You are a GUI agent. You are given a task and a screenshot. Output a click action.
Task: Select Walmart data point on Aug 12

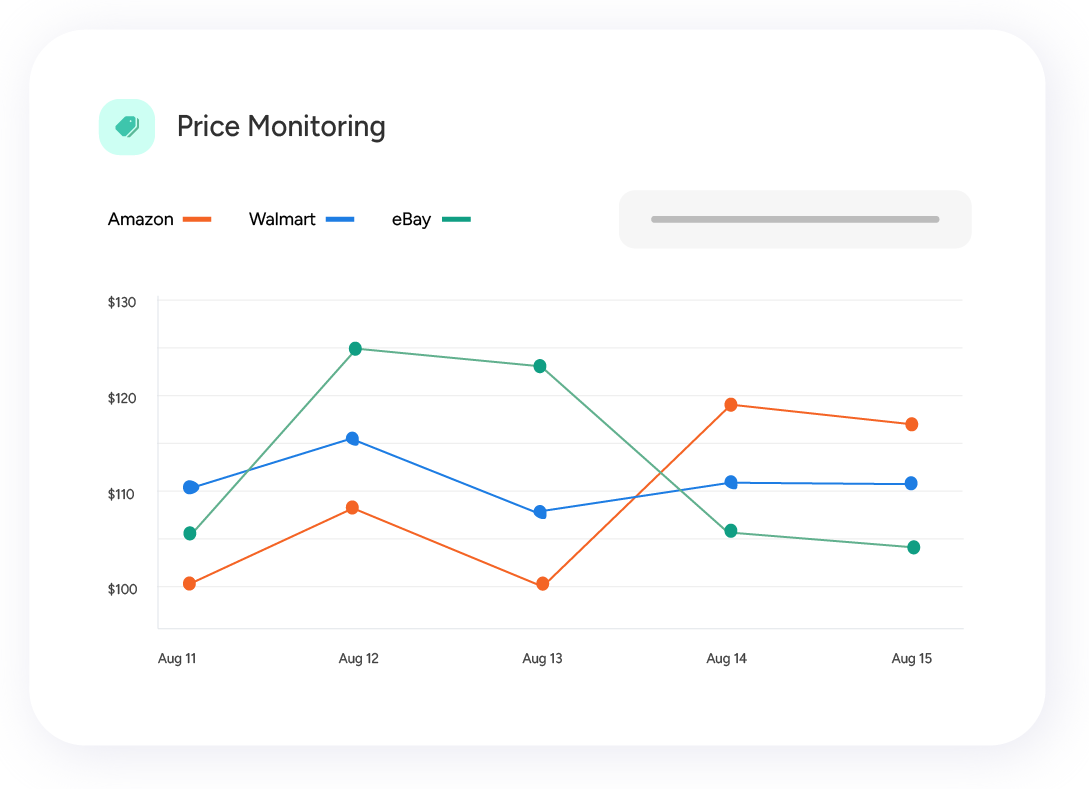[x=352, y=439]
